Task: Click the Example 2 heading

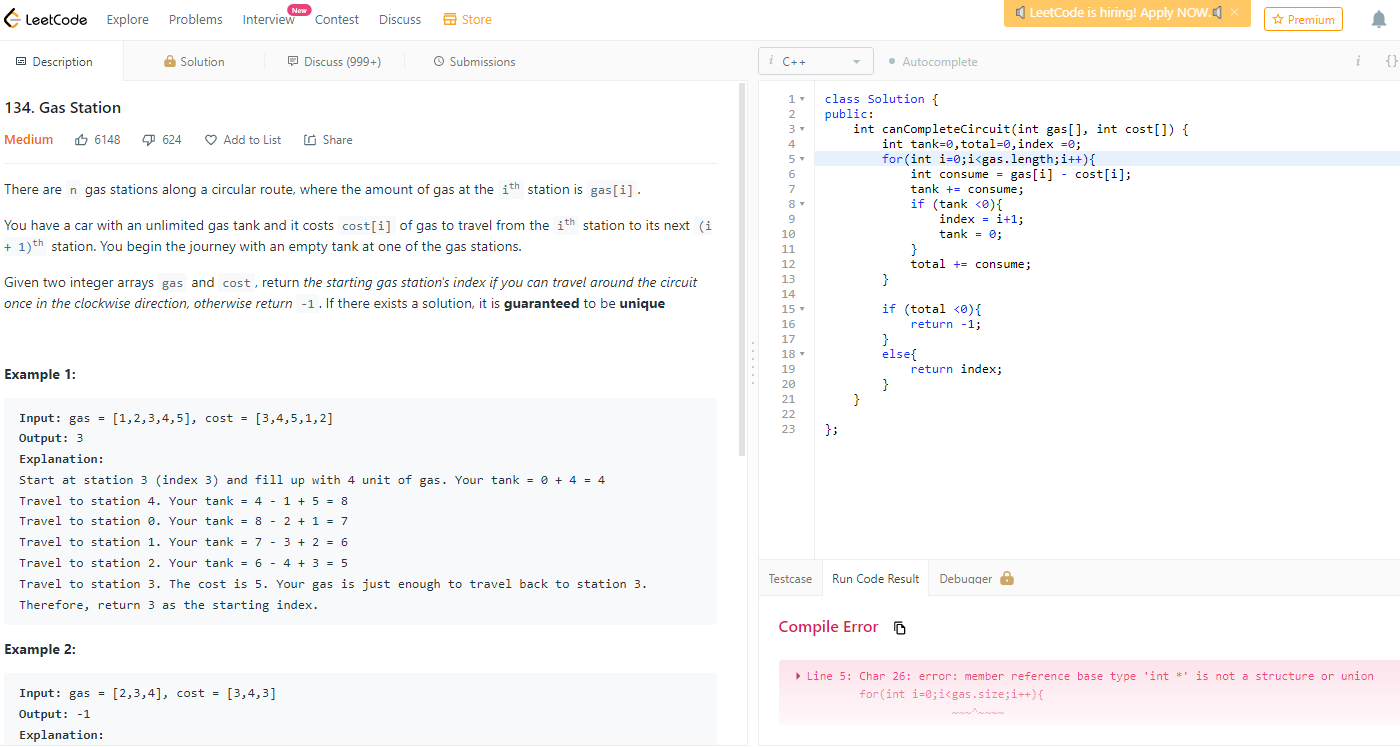Action: [x=40, y=649]
